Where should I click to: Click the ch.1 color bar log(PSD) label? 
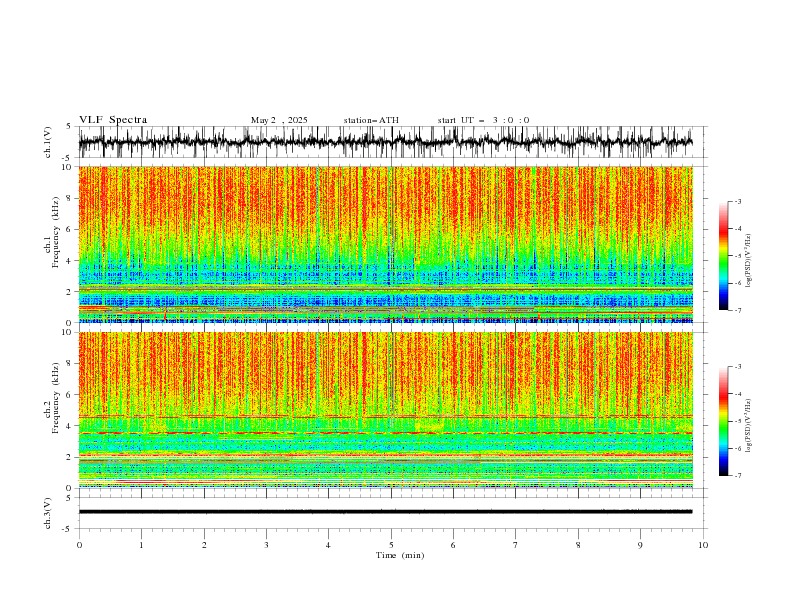[x=749, y=261]
